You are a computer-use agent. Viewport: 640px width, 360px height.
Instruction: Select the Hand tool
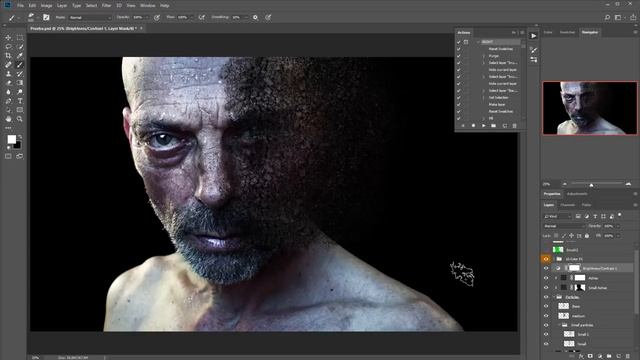[x=8, y=119]
